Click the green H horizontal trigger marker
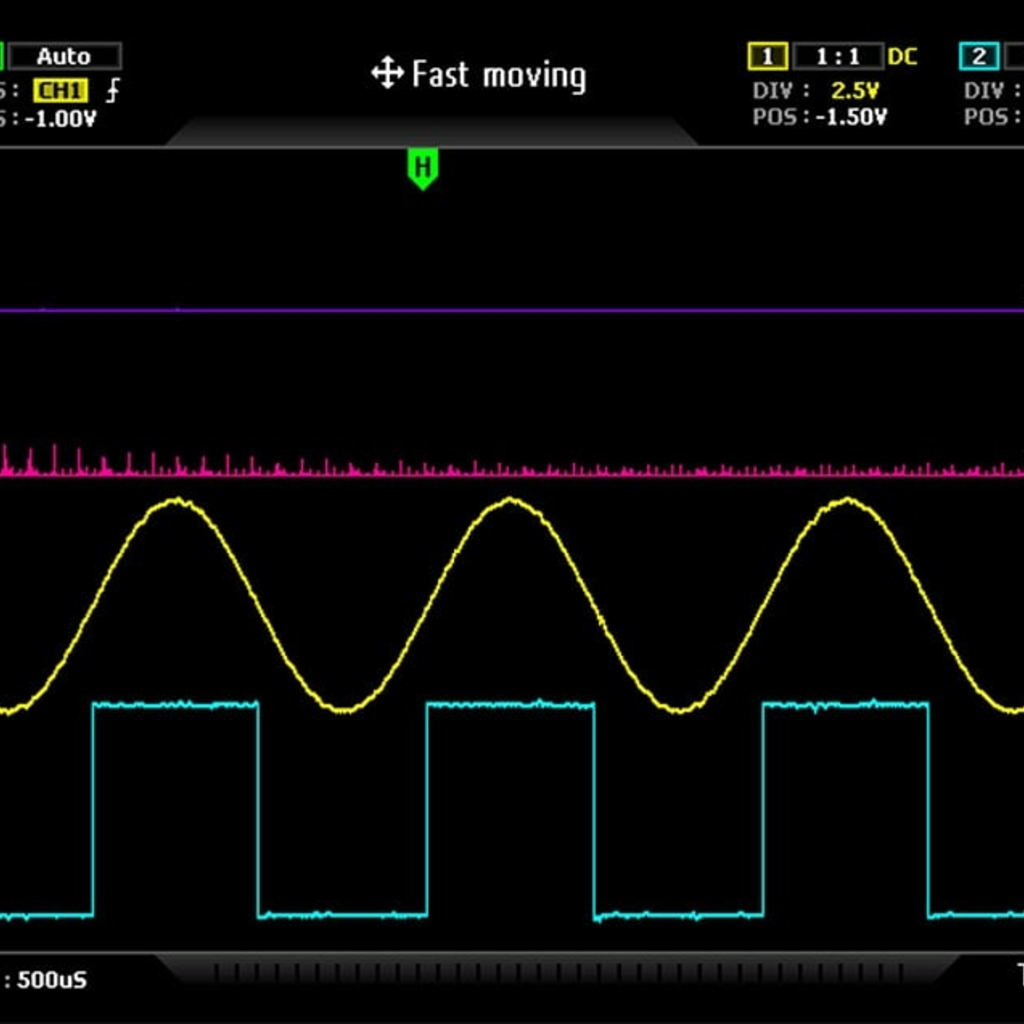Viewport: 1024px width, 1024px height. pos(423,166)
